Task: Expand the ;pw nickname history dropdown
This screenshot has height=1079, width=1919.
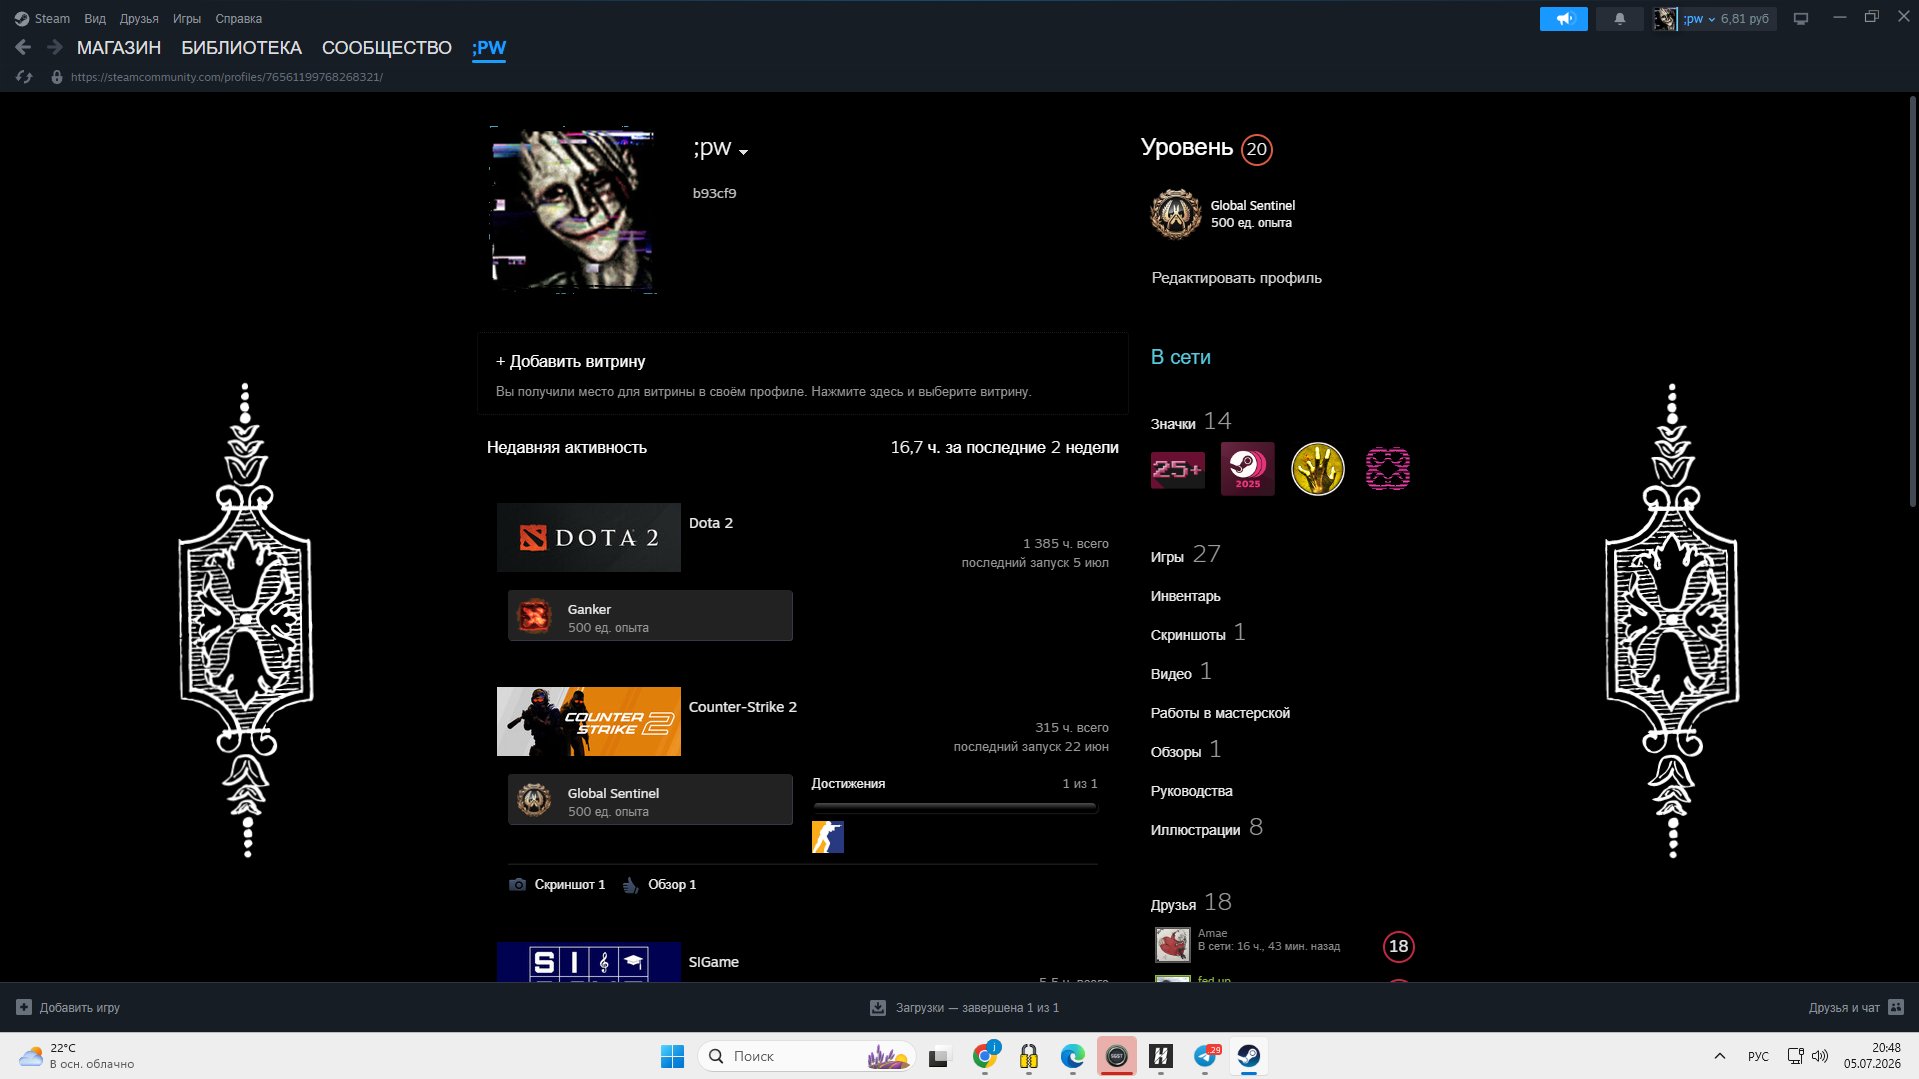Action: point(743,152)
